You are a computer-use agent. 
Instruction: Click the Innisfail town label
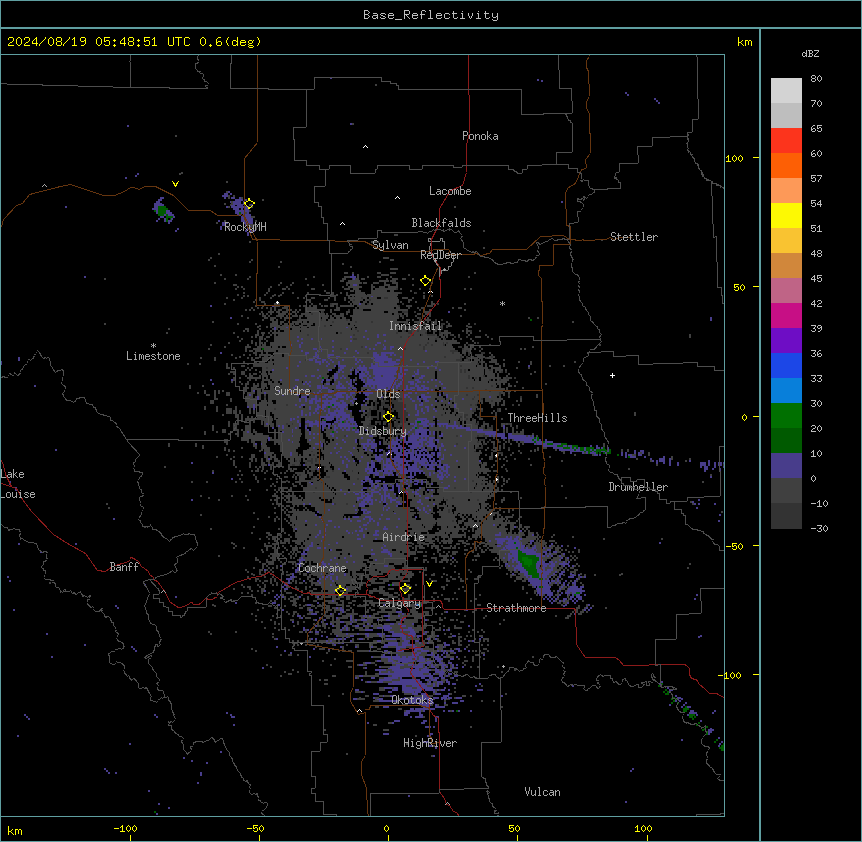point(415,326)
